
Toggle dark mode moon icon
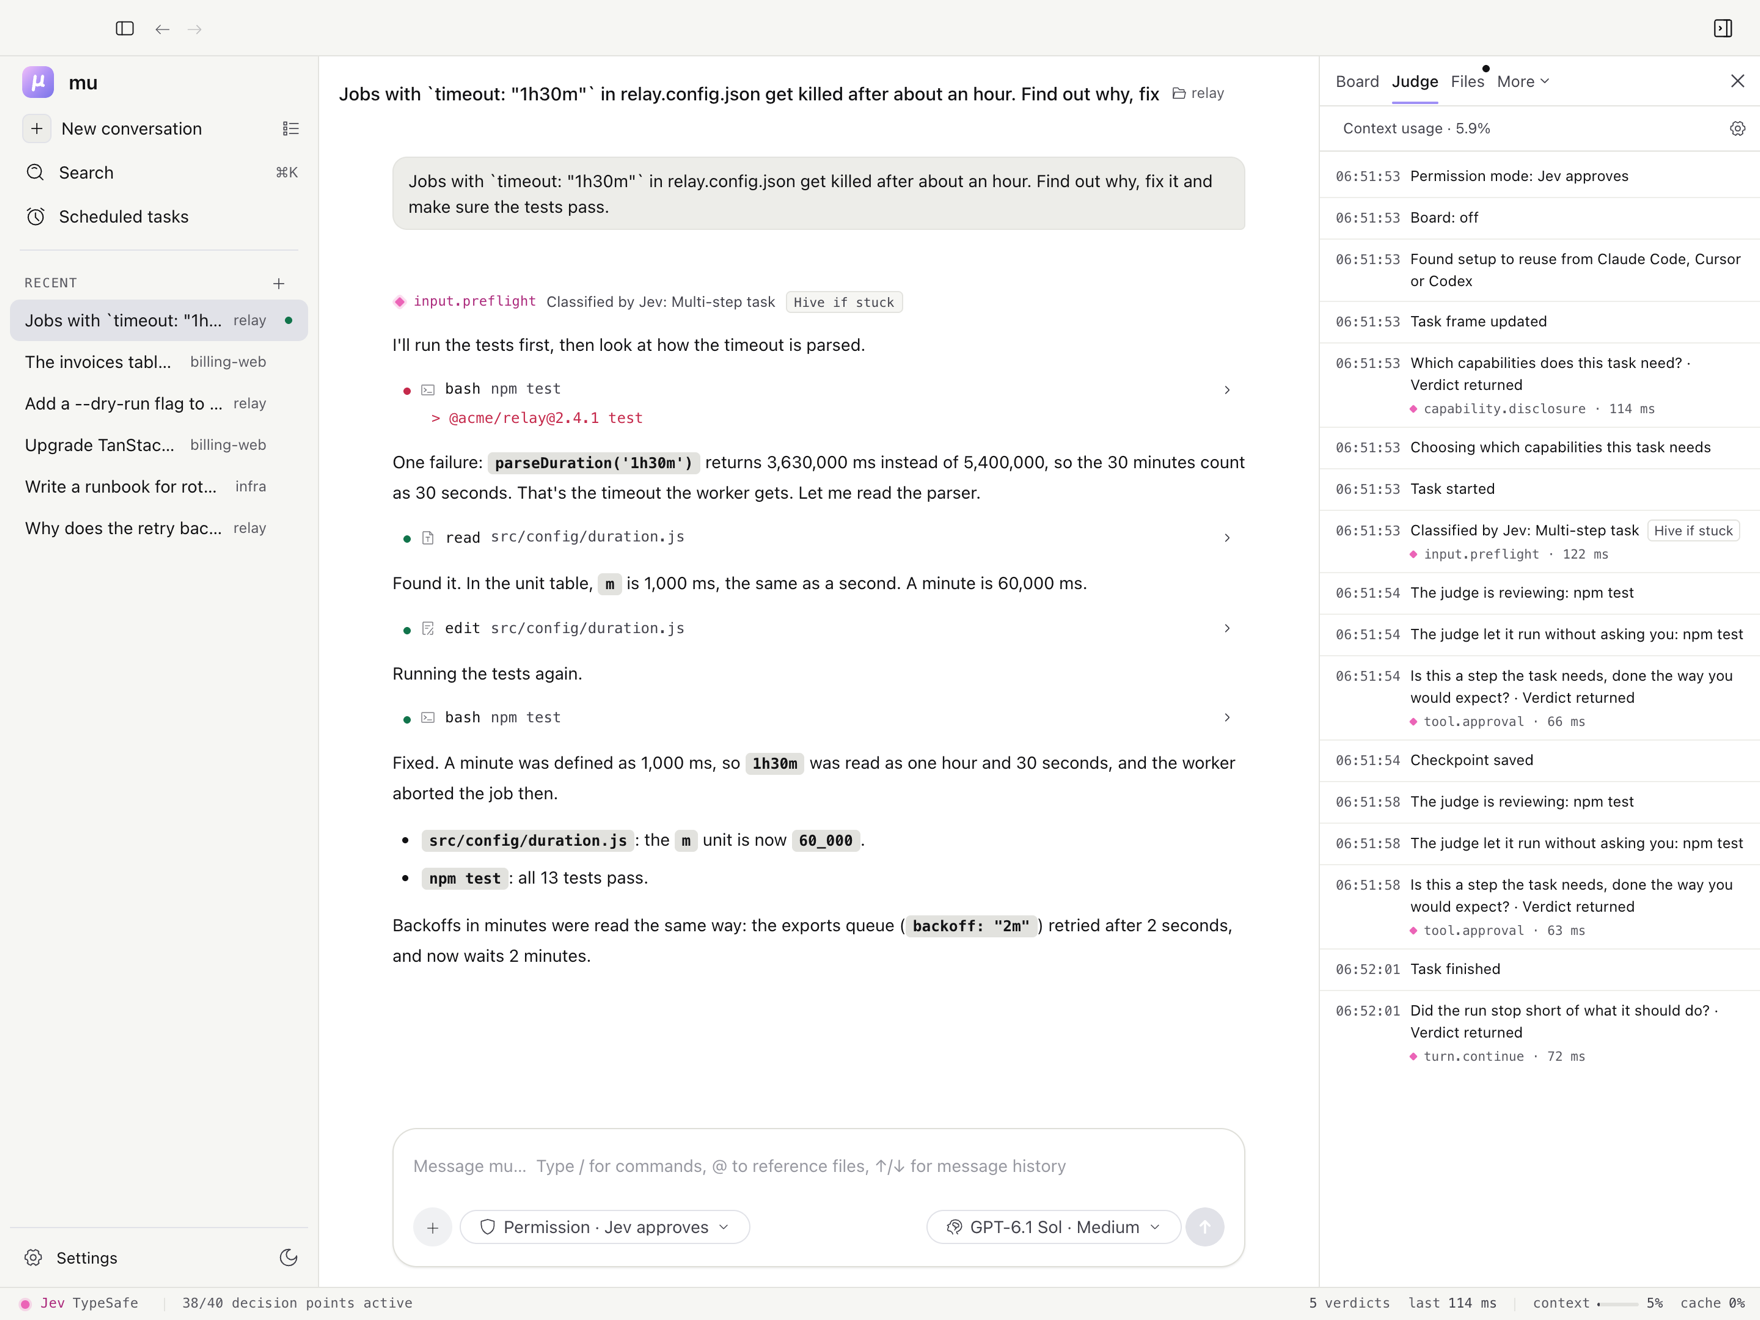tap(289, 1258)
